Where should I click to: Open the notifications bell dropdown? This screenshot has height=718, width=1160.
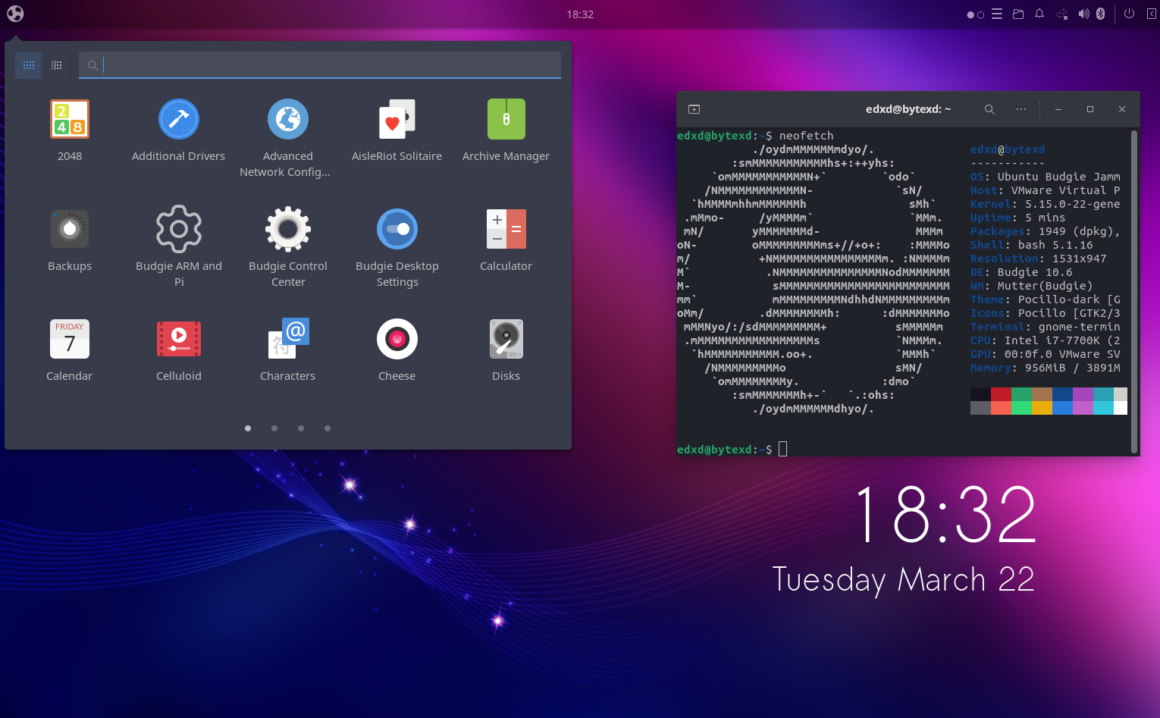click(x=1039, y=14)
